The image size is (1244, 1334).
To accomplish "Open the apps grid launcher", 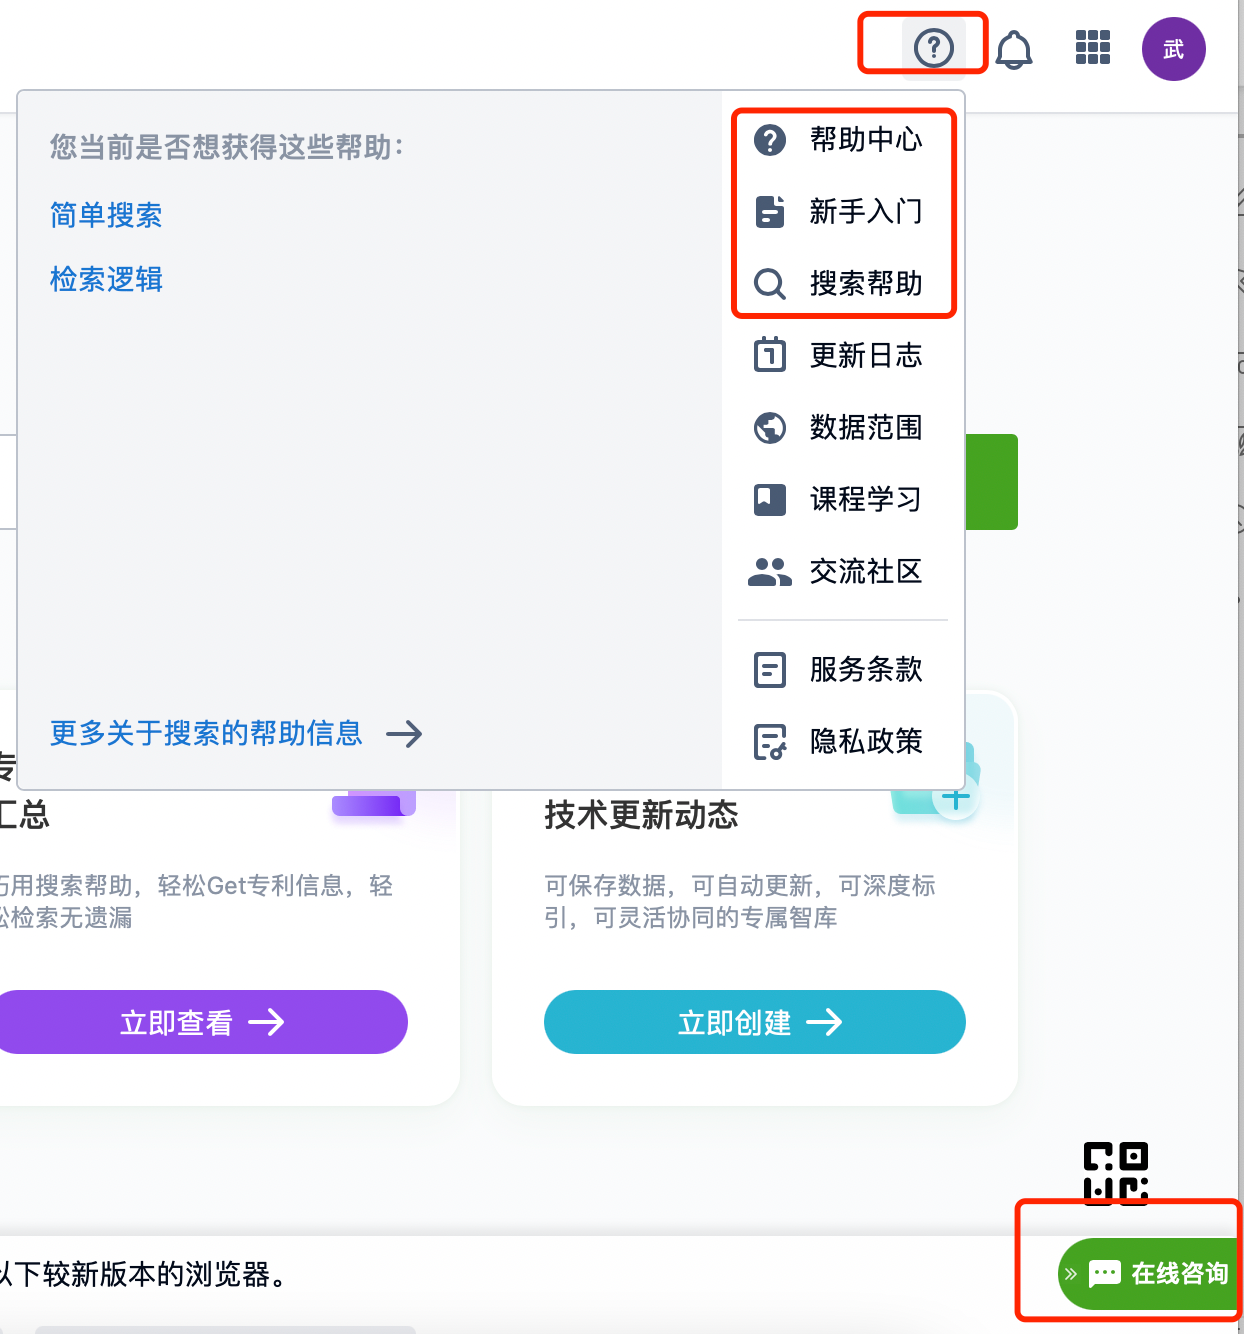I will pos(1092,48).
